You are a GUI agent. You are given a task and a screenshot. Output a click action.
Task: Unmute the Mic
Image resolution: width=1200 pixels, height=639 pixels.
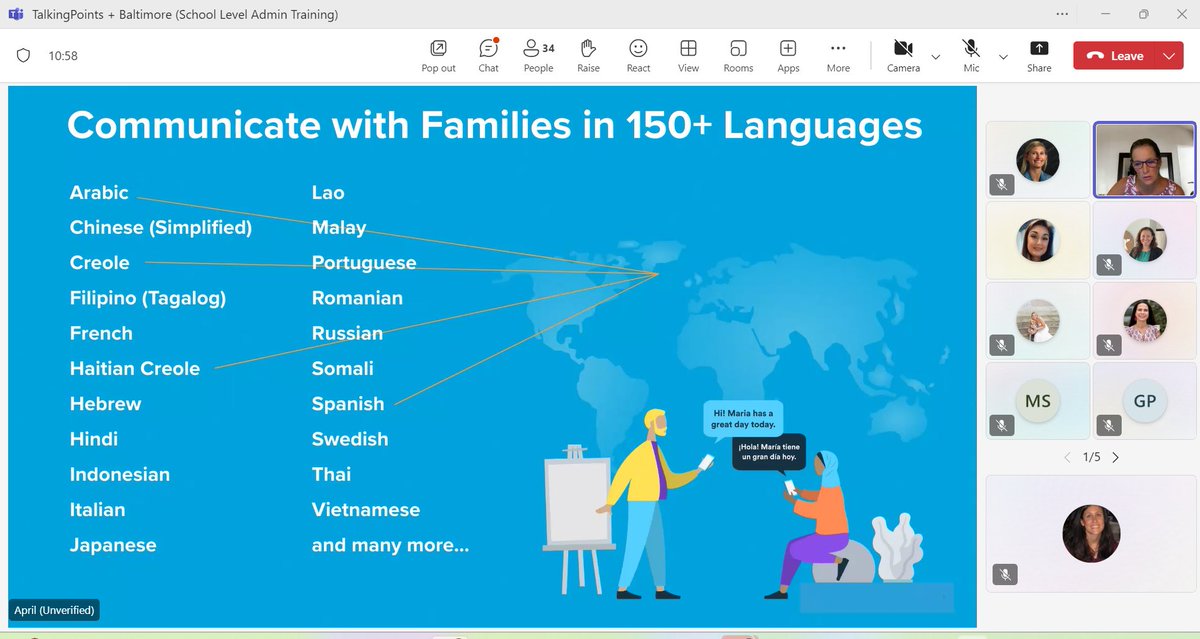pyautogui.click(x=971, y=56)
